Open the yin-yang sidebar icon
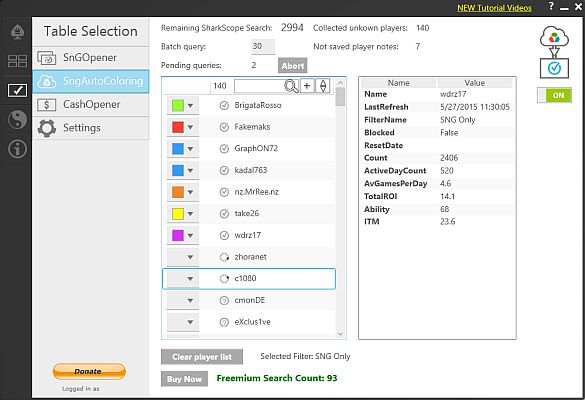Image resolution: width=585 pixels, height=400 pixels. coord(17,120)
